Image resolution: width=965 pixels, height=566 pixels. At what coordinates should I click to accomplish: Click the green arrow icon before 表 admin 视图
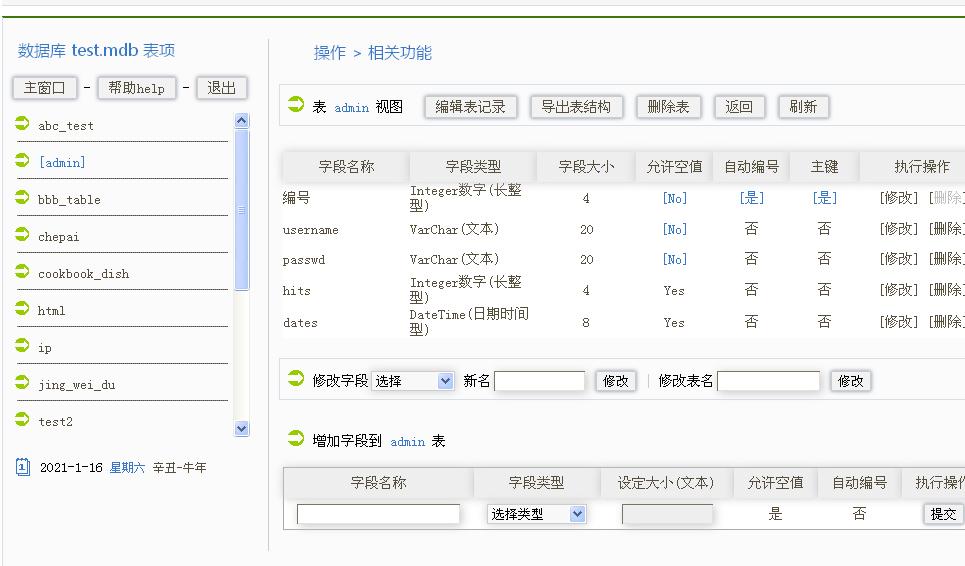pos(296,105)
